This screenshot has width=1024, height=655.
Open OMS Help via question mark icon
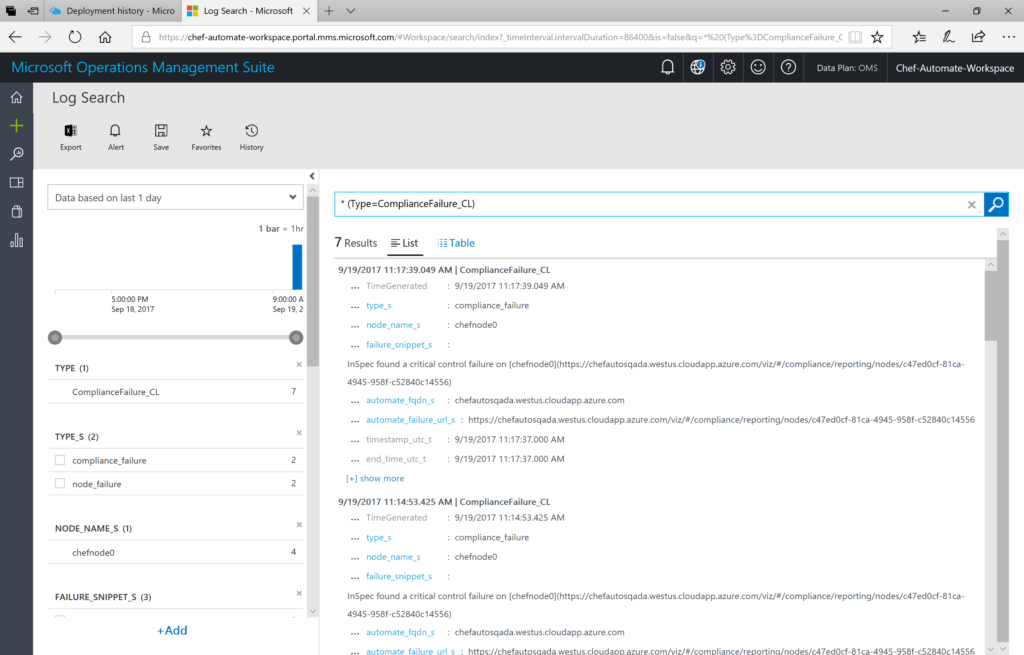pyautogui.click(x=788, y=67)
